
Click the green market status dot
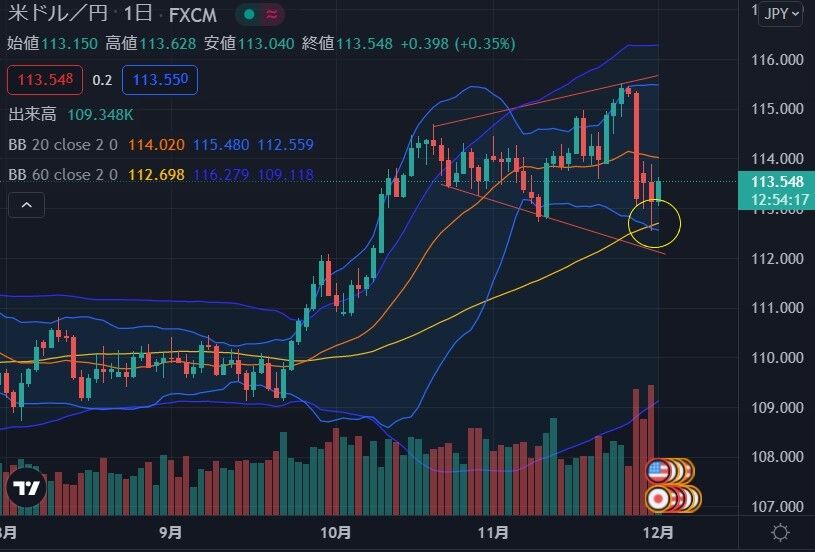coord(249,15)
